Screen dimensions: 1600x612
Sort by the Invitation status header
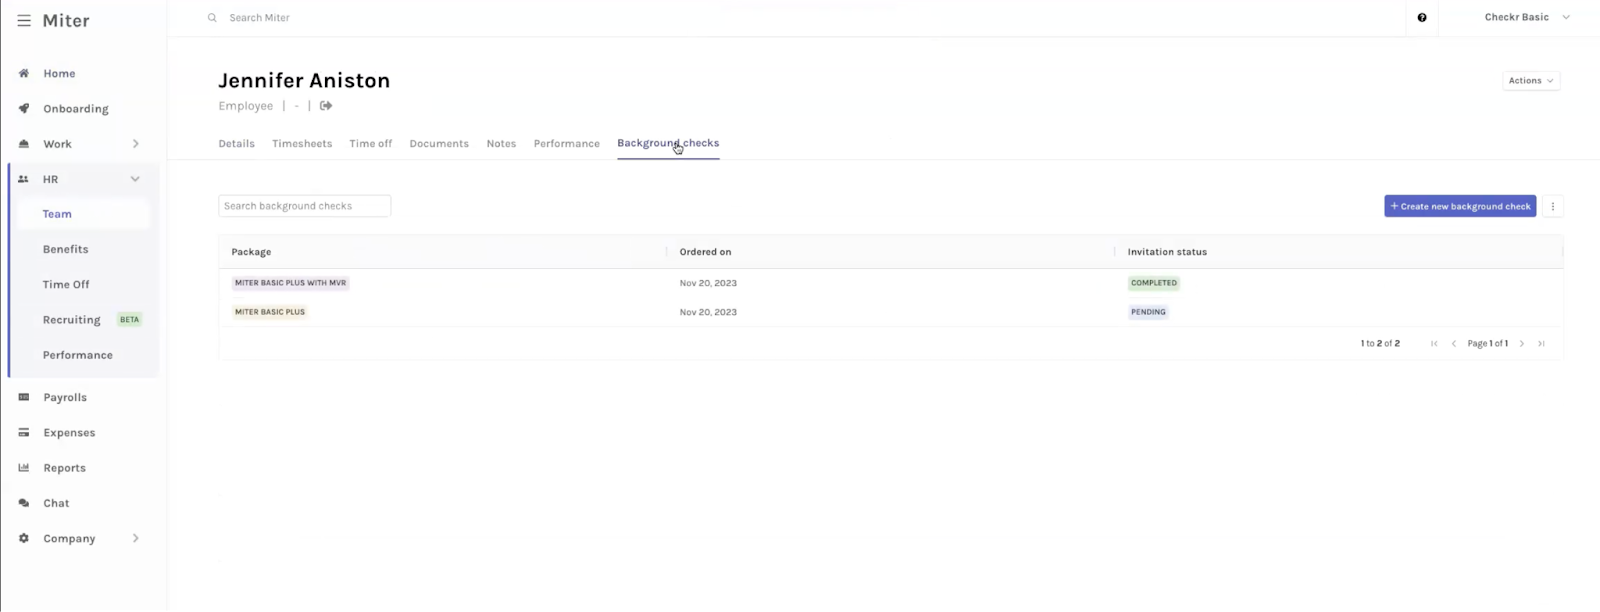(1167, 252)
